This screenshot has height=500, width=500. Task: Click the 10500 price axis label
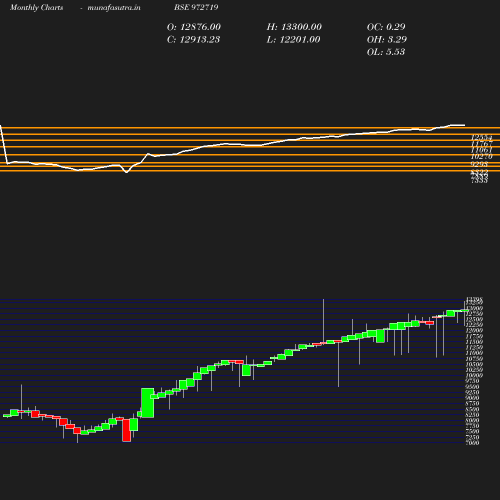474,364
